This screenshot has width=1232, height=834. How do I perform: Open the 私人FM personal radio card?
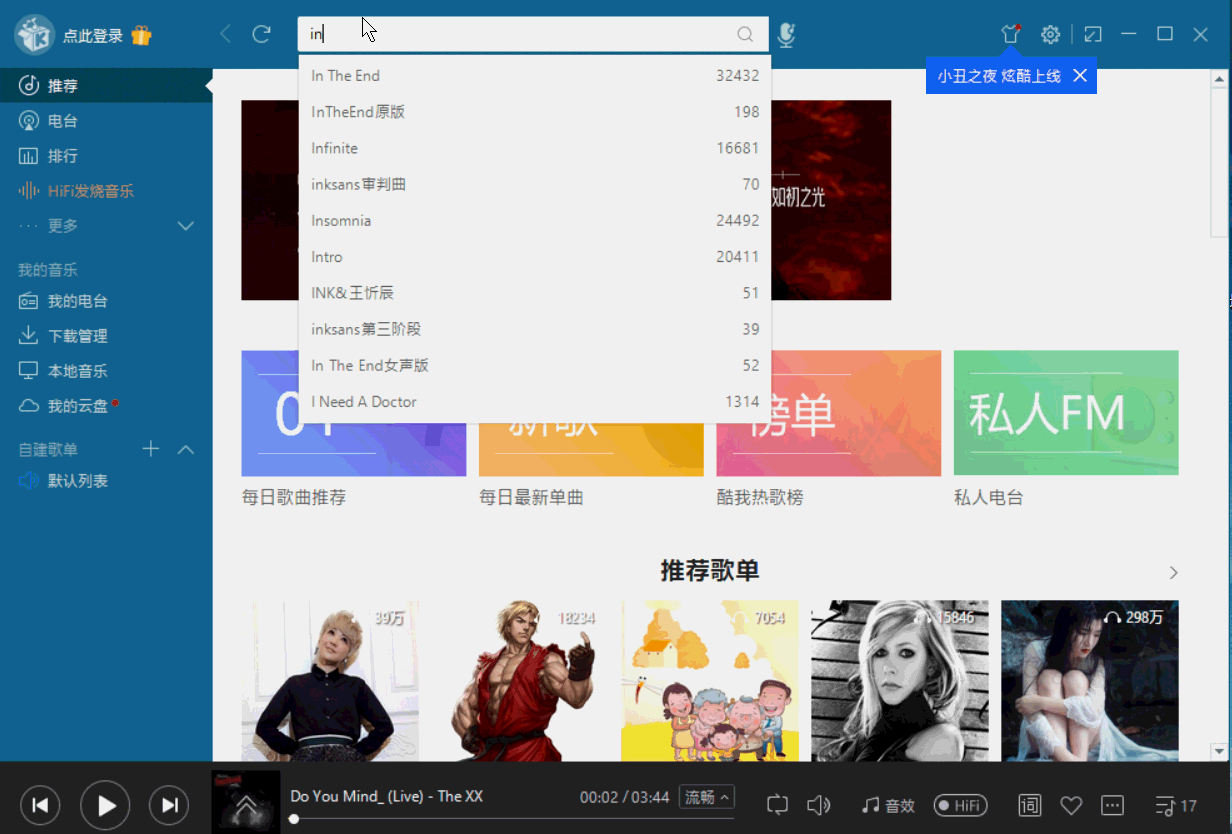1065,413
